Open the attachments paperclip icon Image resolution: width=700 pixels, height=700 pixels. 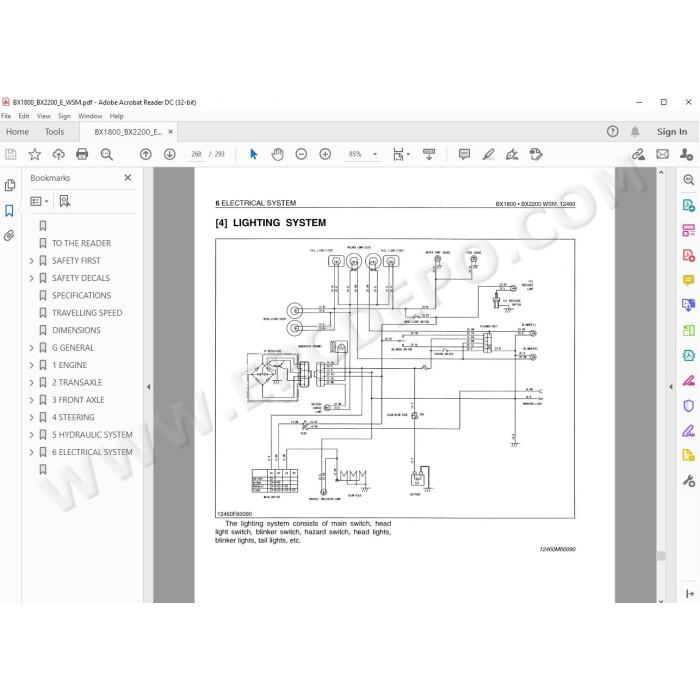[9, 235]
